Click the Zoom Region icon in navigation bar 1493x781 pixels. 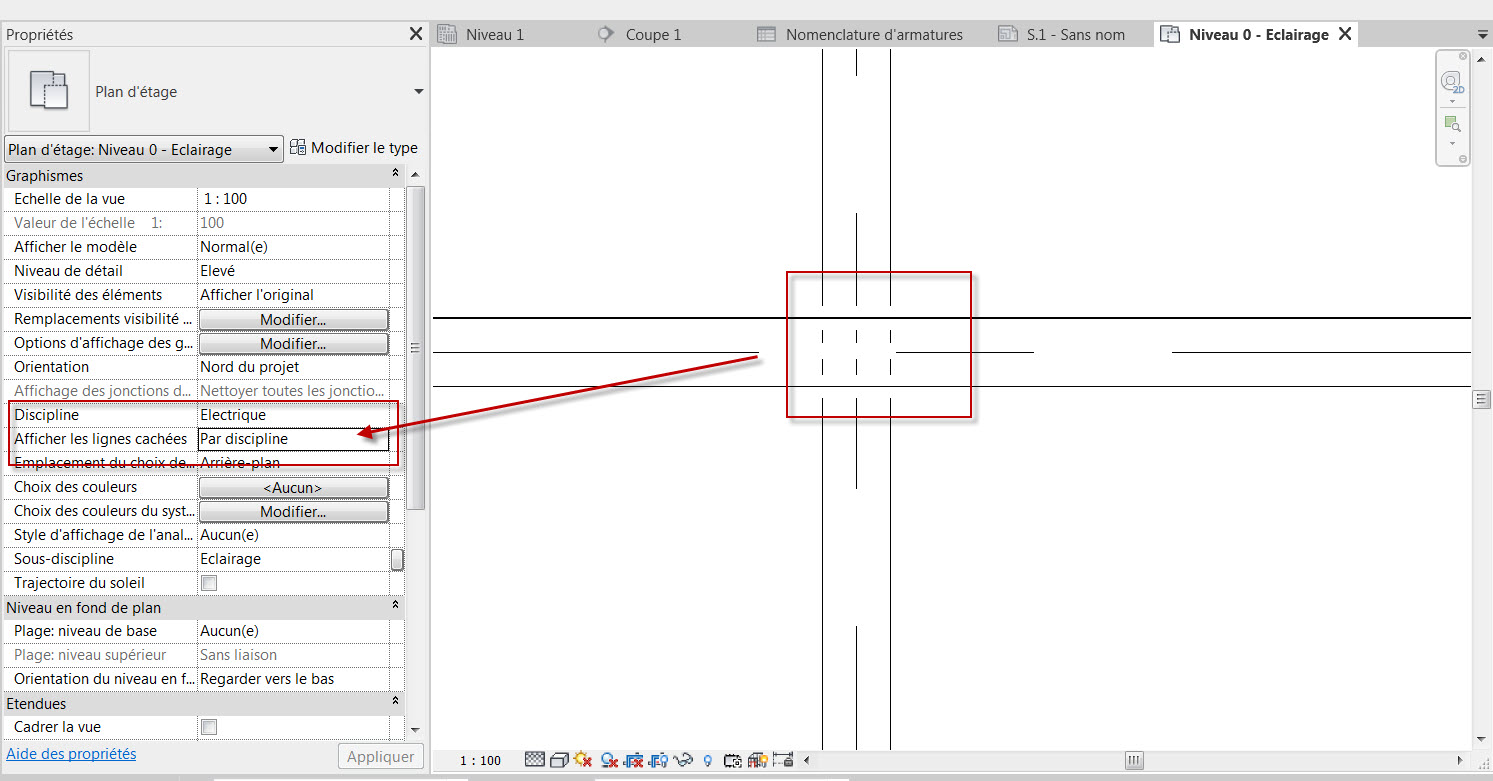point(1452,125)
